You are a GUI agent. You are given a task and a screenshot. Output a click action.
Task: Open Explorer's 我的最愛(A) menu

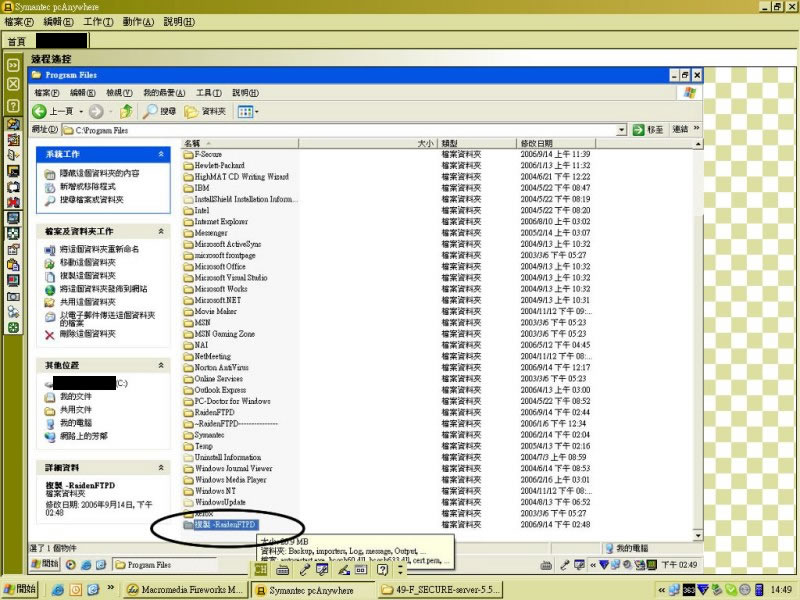164,93
